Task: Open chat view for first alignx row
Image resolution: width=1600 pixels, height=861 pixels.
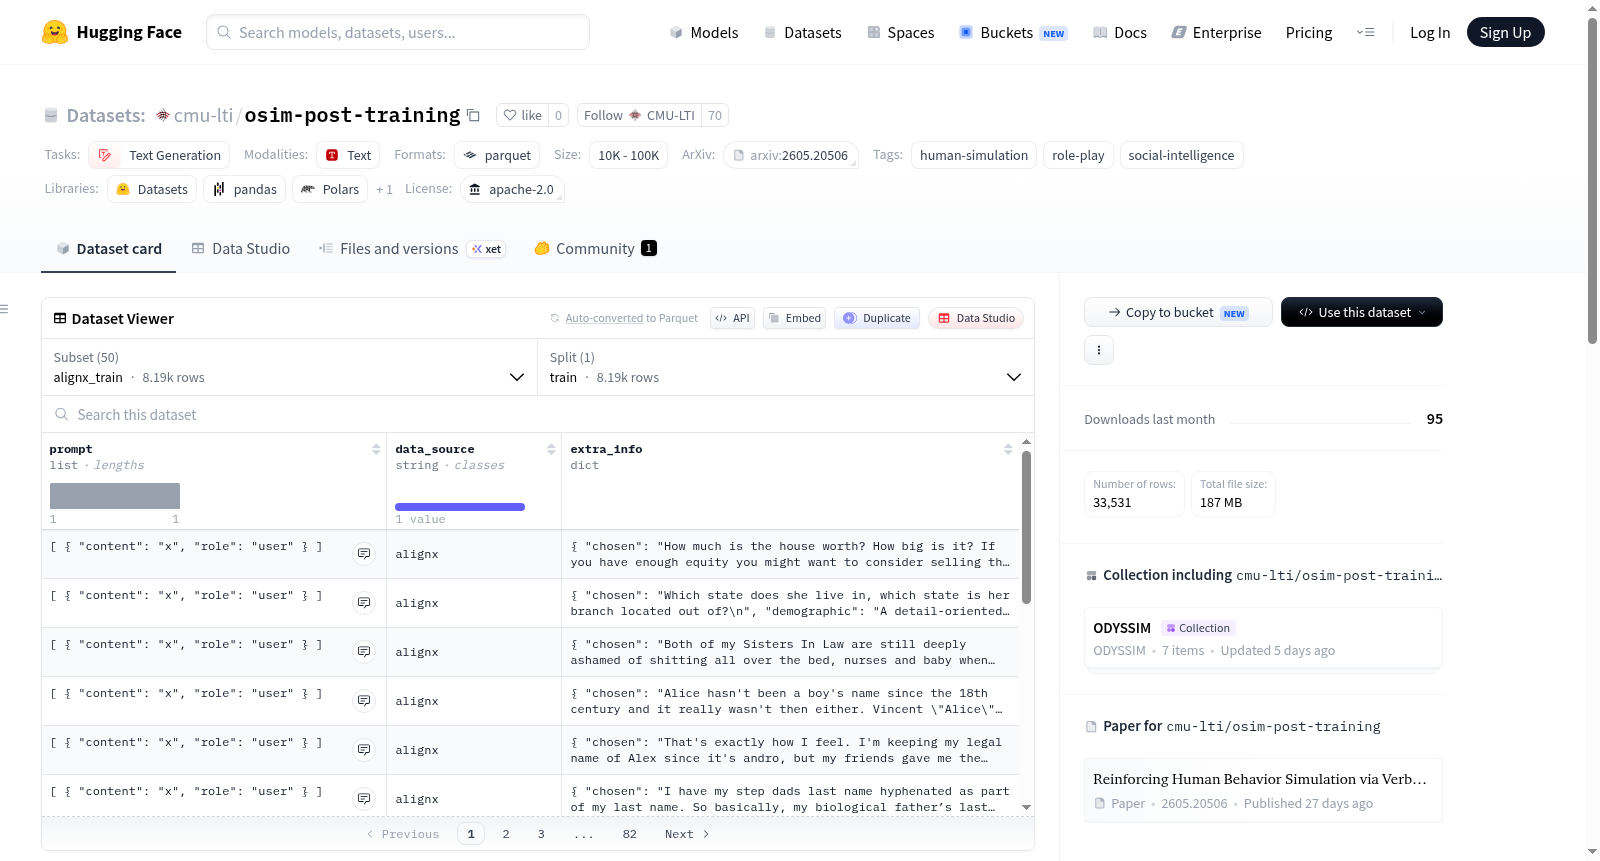Action: pyautogui.click(x=364, y=554)
